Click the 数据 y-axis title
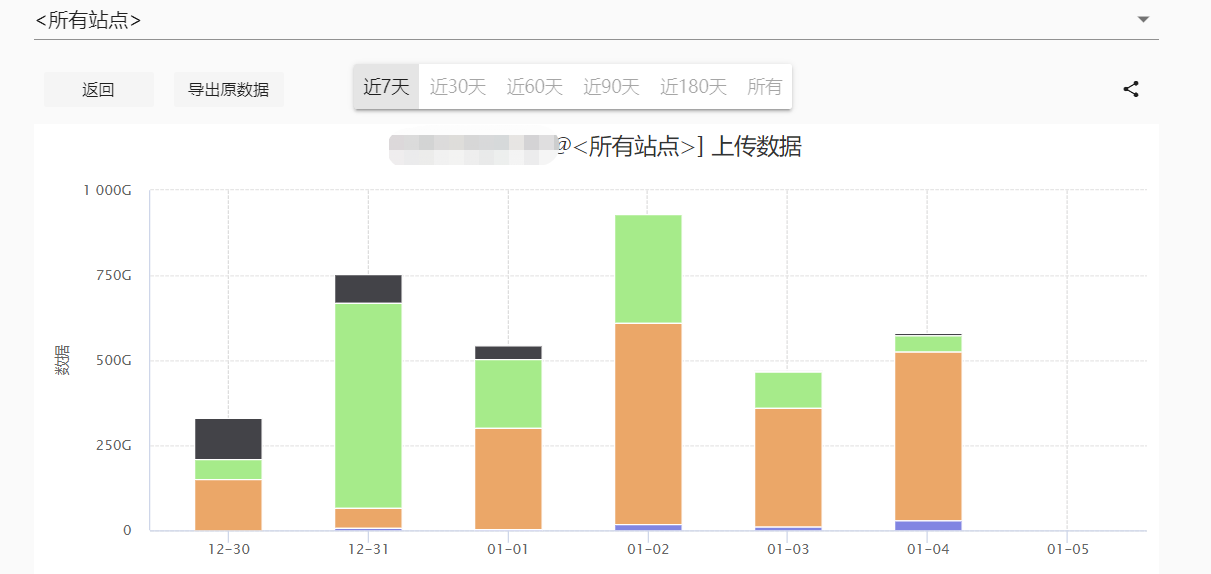The height and width of the screenshot is (574, 1211). (62, 360)
